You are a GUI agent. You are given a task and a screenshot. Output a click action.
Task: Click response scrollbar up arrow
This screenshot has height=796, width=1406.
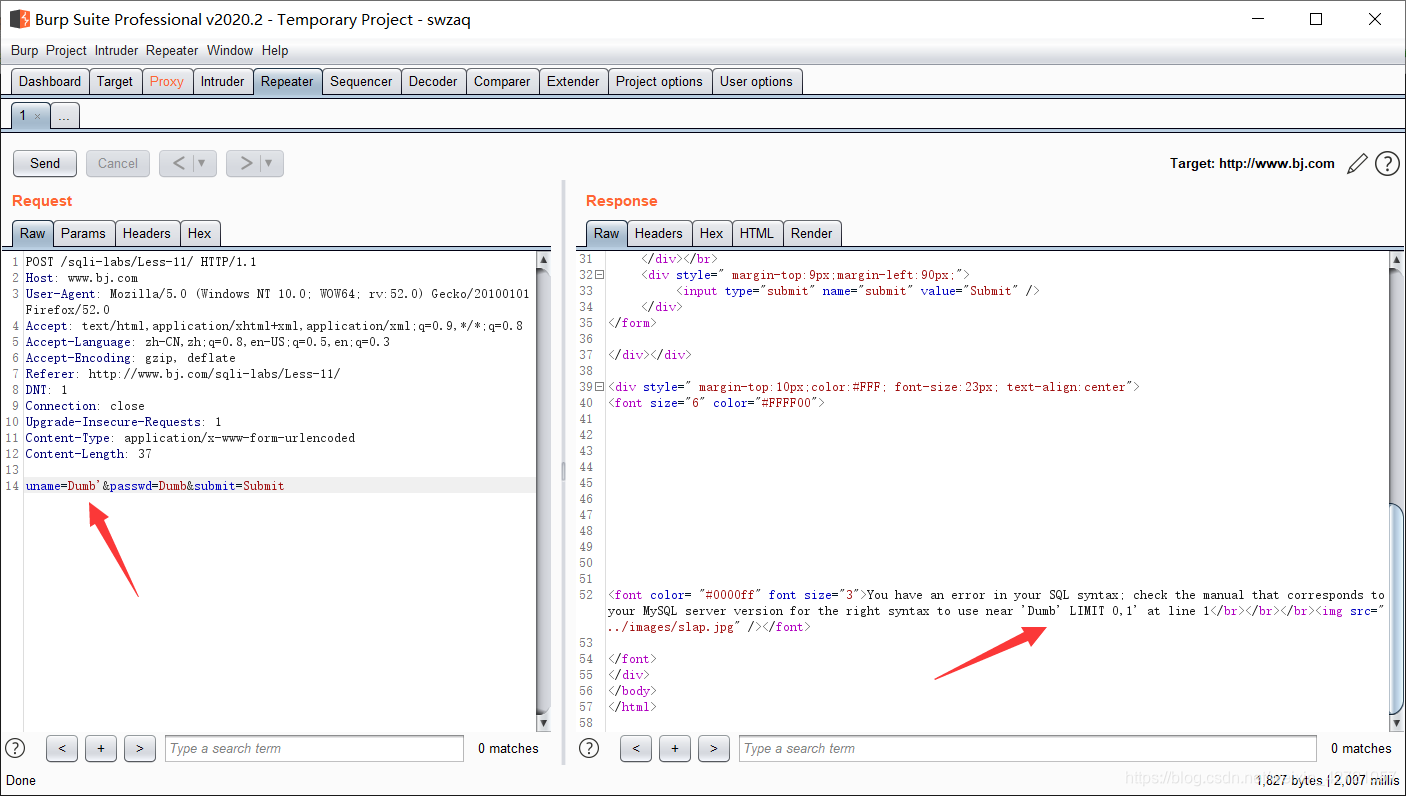(1397, 260)
